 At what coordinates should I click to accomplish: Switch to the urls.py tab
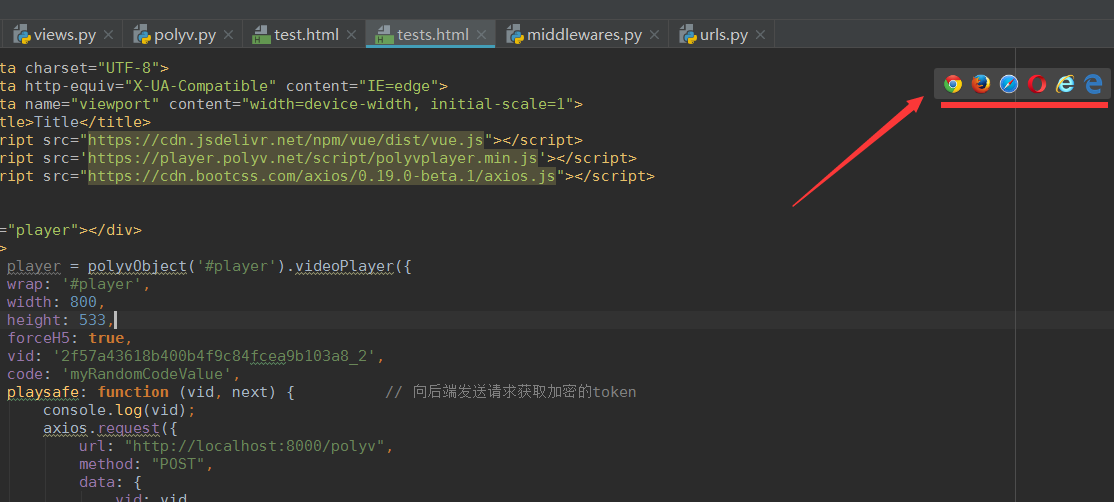[723, 34]
